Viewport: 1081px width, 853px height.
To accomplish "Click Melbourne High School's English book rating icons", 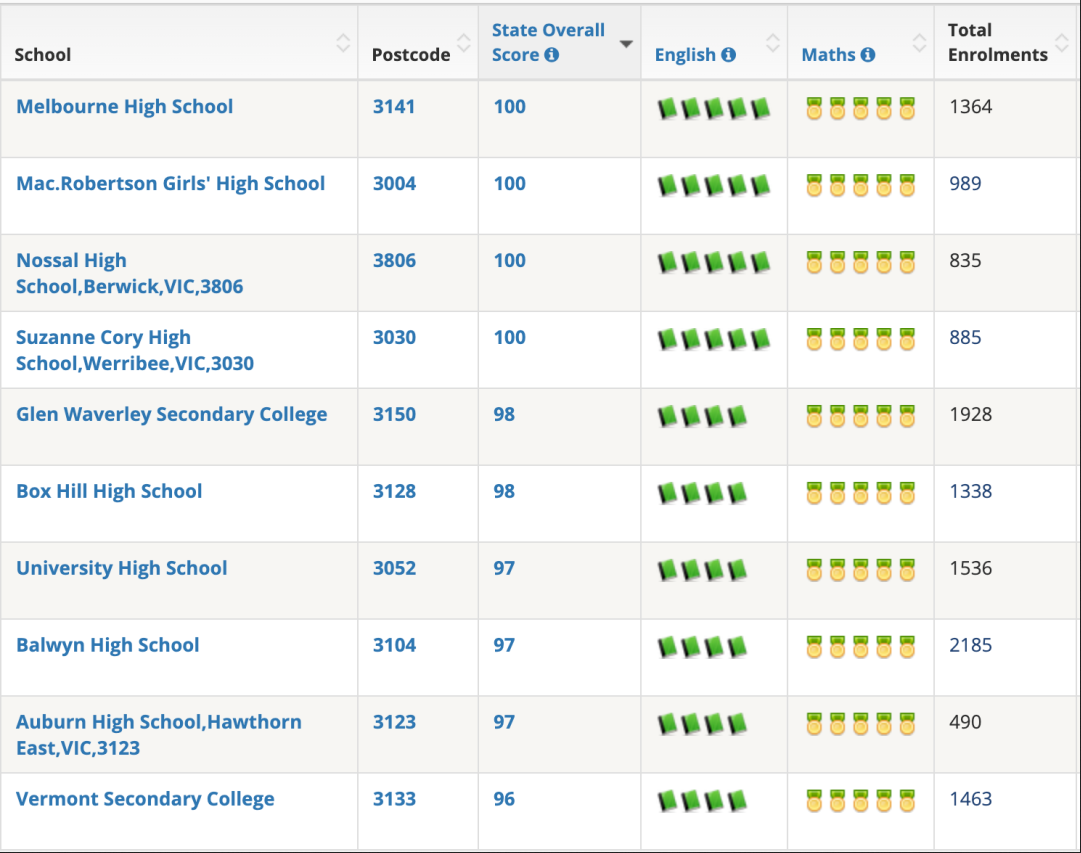I will coord(714,108).
